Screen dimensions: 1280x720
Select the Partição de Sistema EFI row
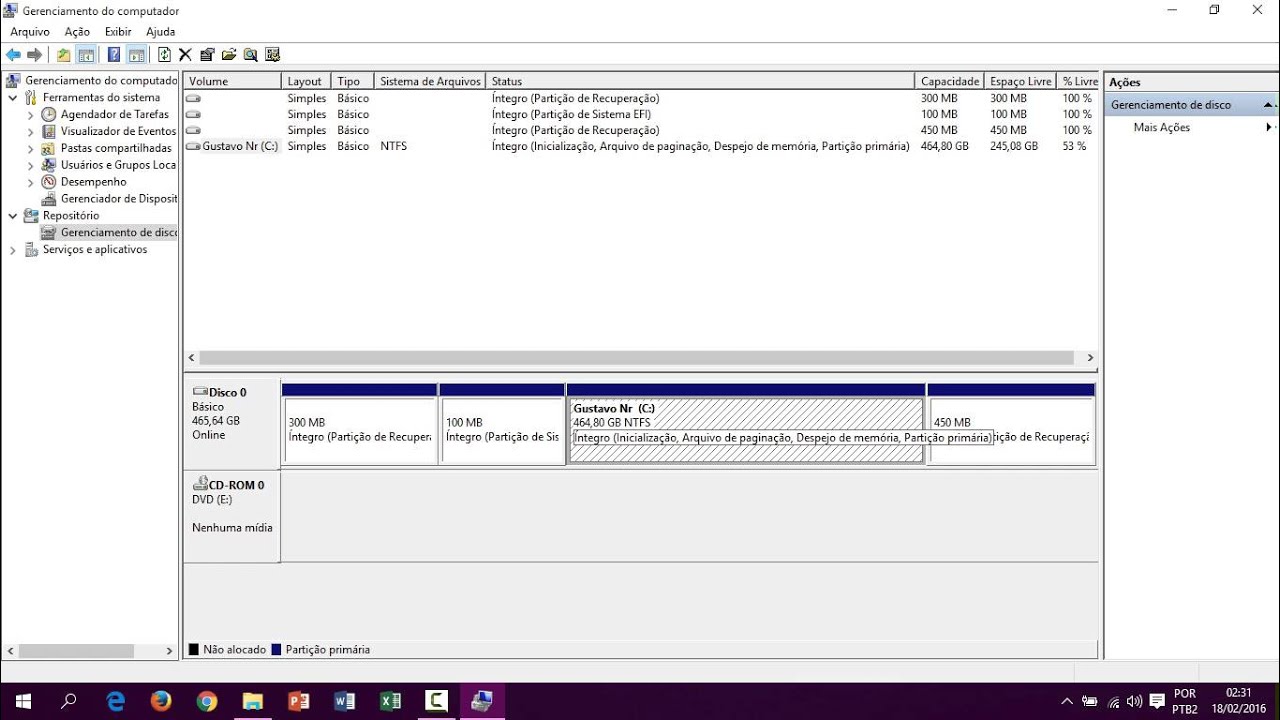tap(640, 114)
